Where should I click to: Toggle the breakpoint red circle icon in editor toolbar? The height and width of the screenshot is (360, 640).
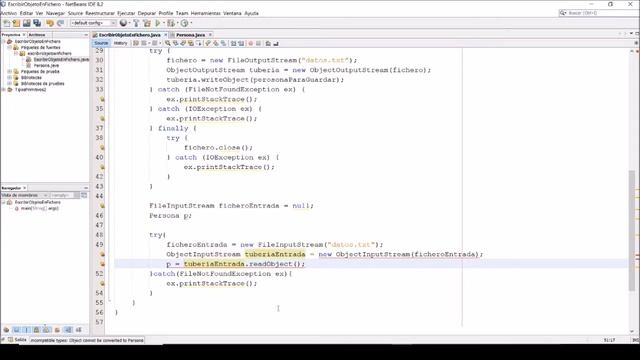pos(250,43)
